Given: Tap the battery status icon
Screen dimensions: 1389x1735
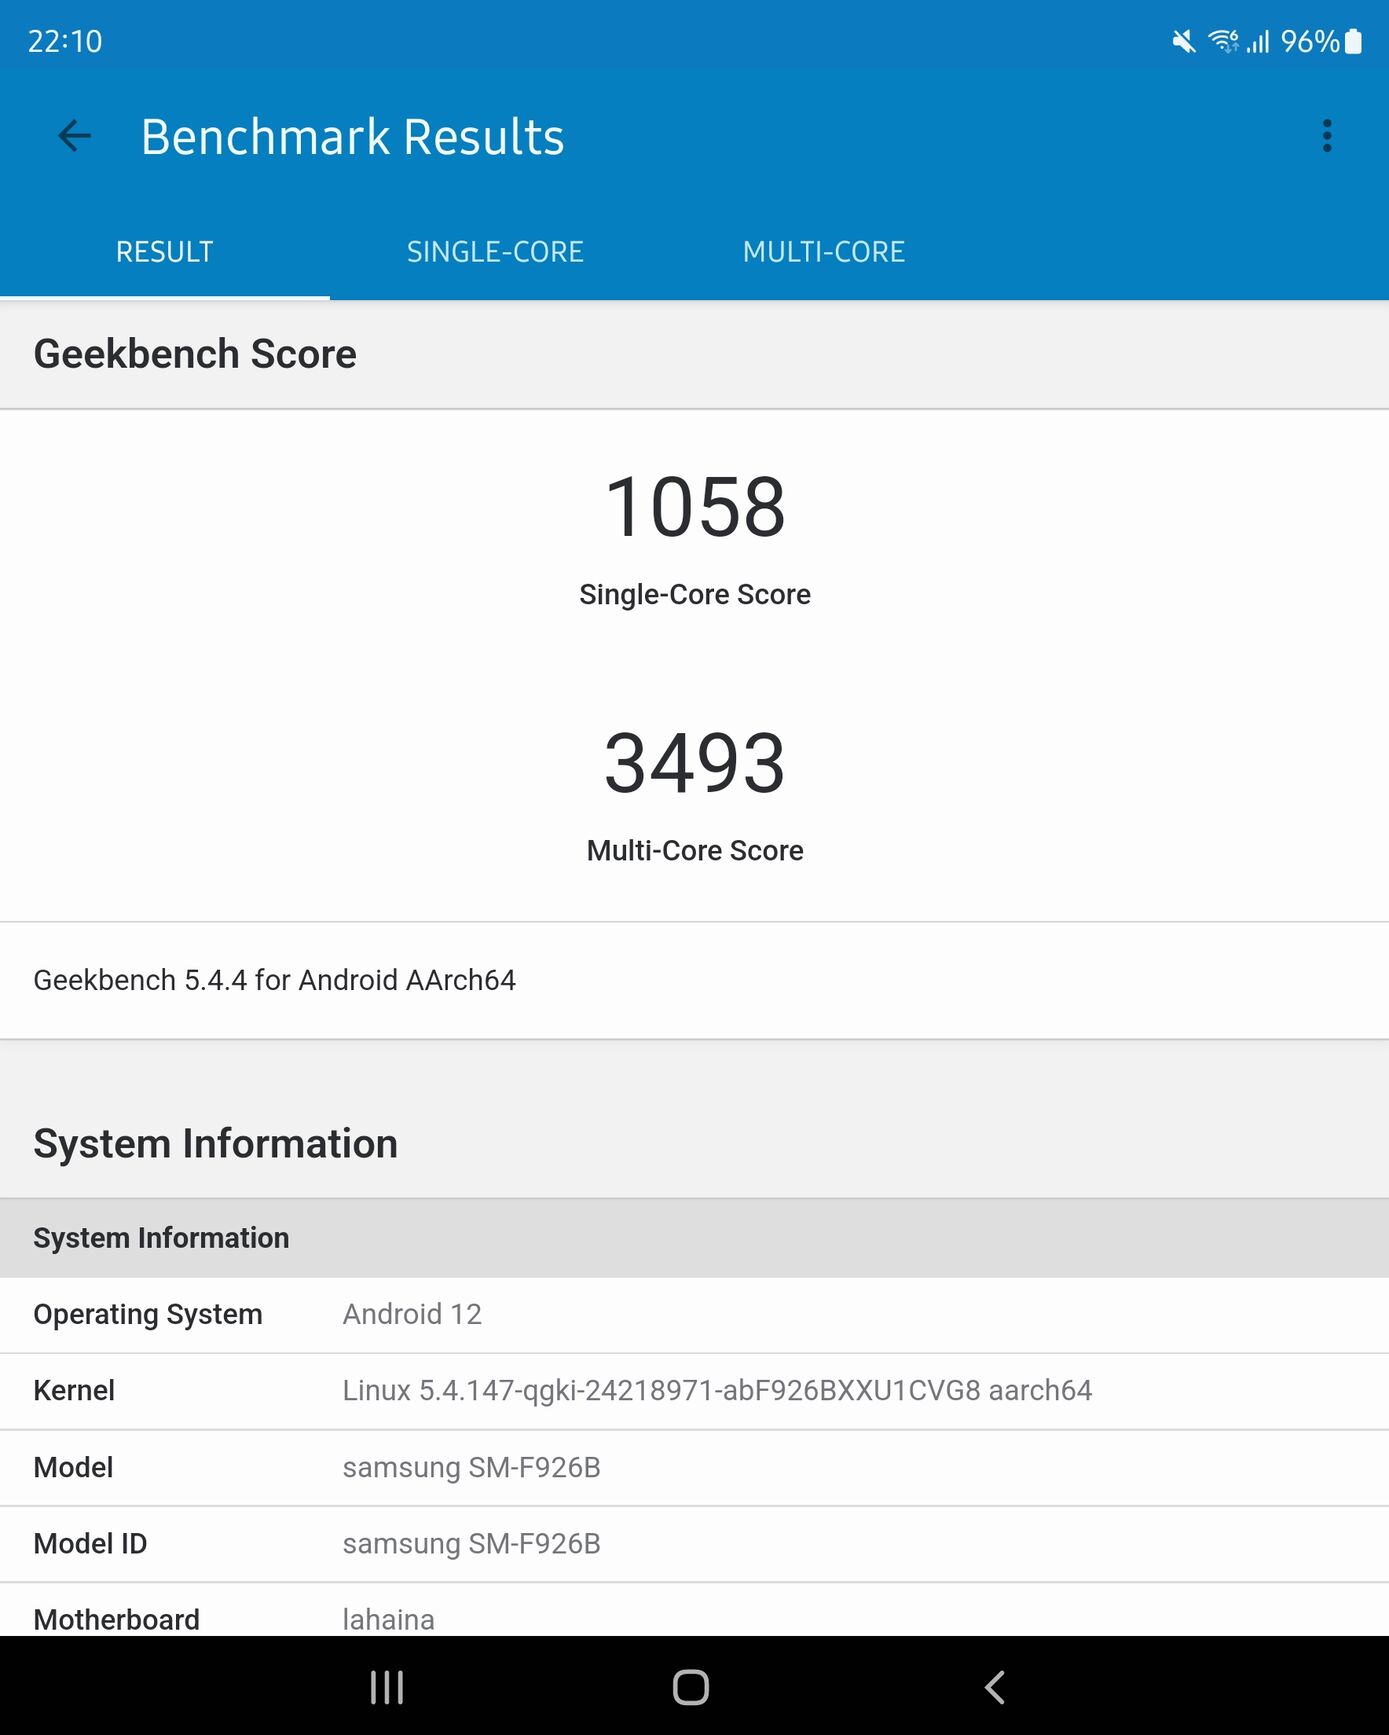Looking at the screenshot, I should 1353,41.
